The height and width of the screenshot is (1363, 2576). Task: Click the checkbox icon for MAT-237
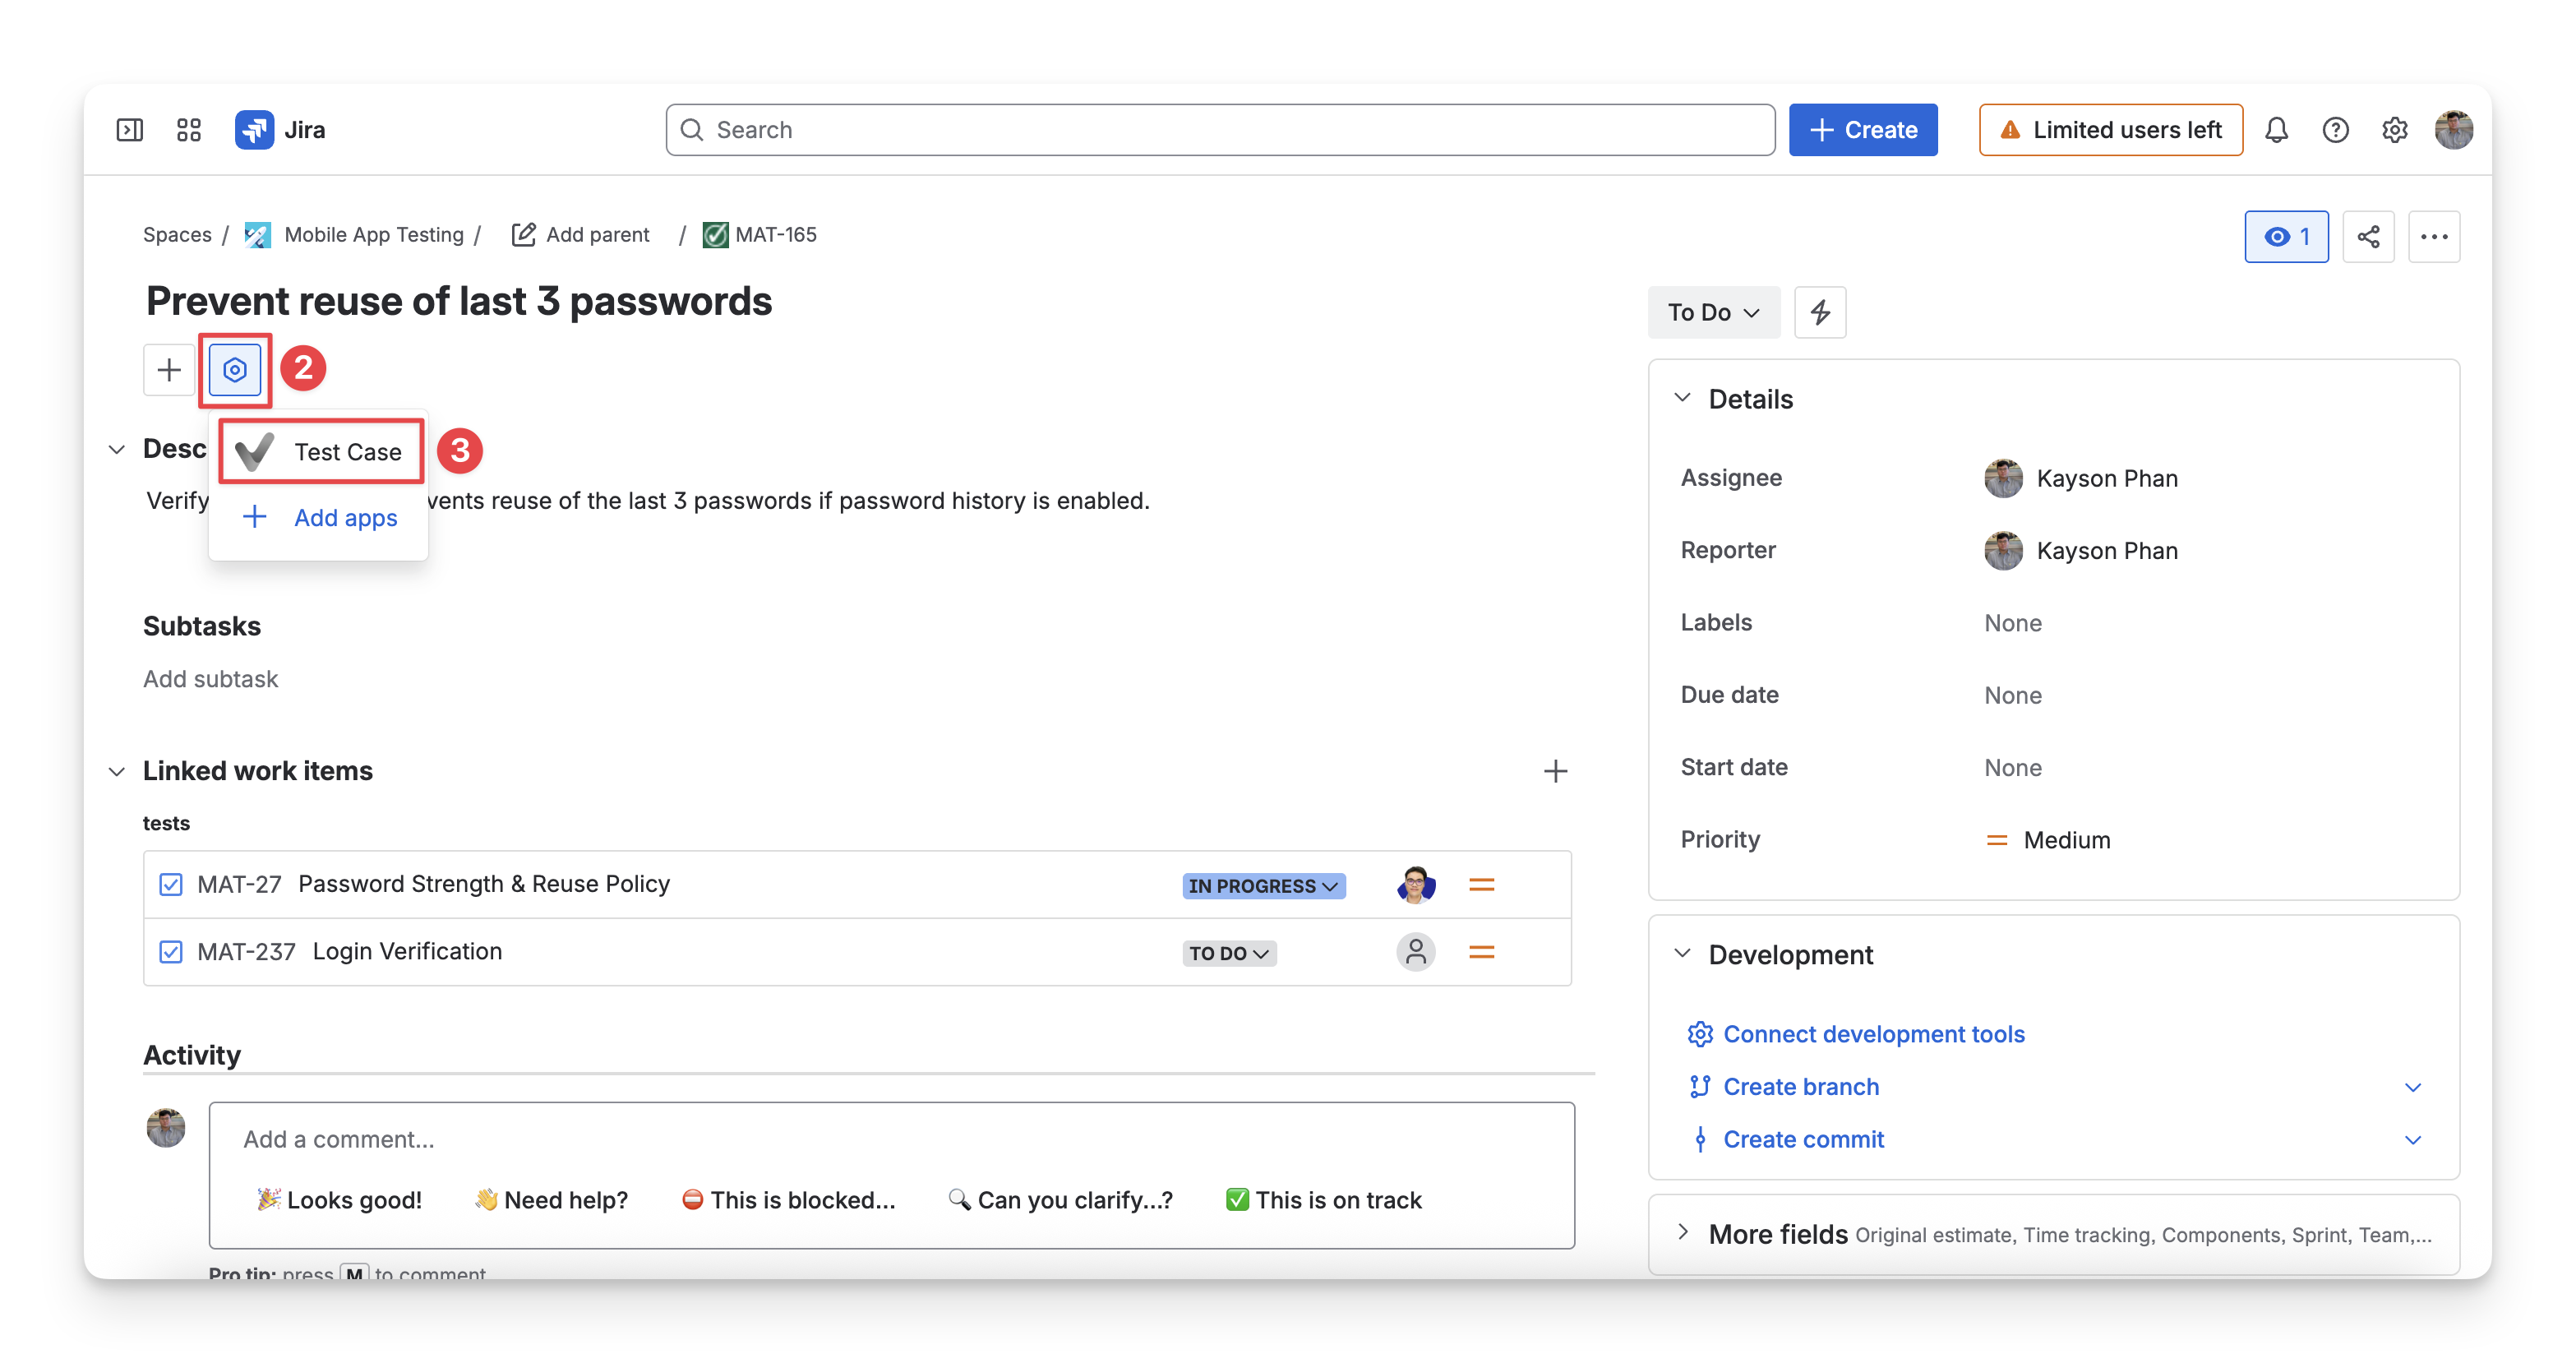coord(170,952)
